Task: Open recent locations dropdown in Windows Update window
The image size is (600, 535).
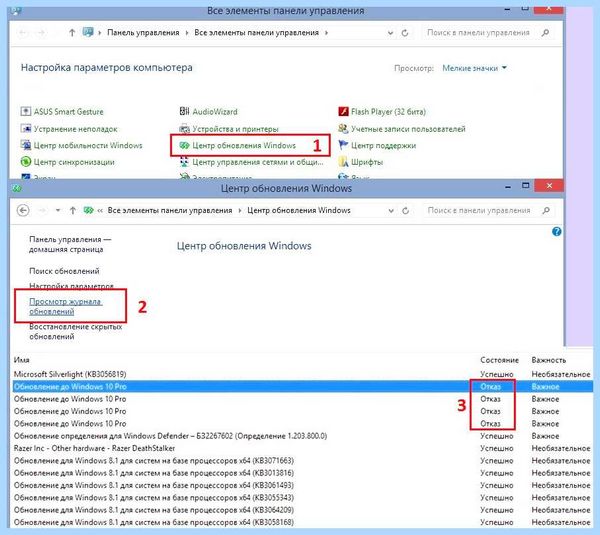Action: (x=58, y=210)
